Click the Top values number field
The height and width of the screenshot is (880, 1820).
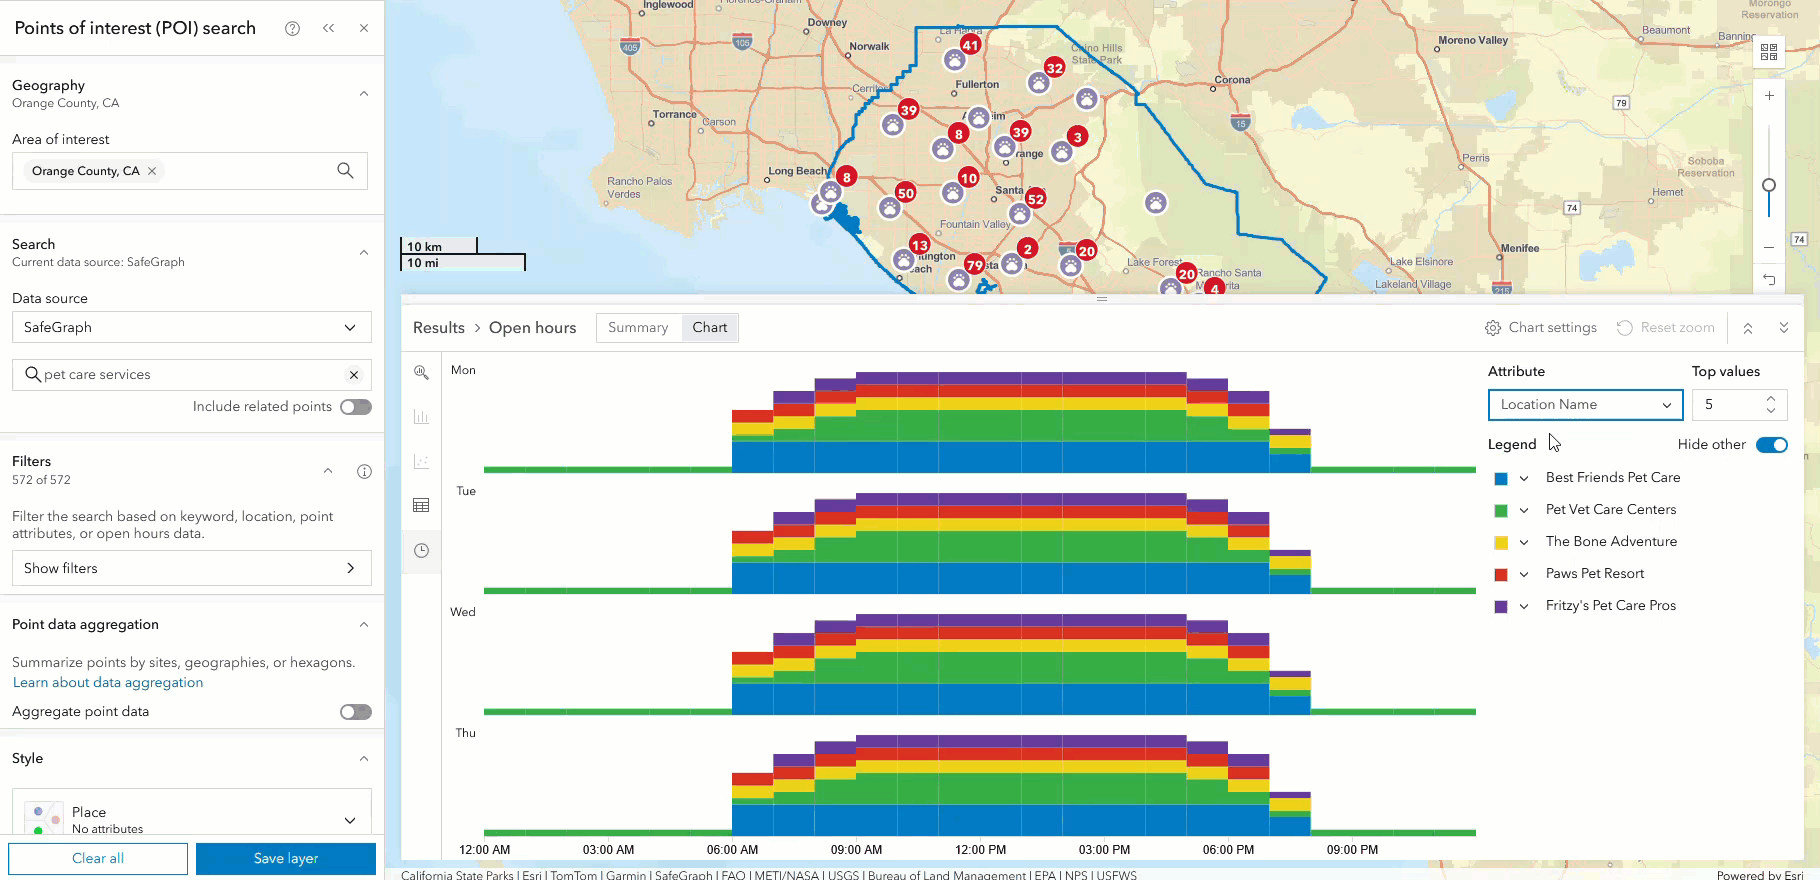point(1739,405)
